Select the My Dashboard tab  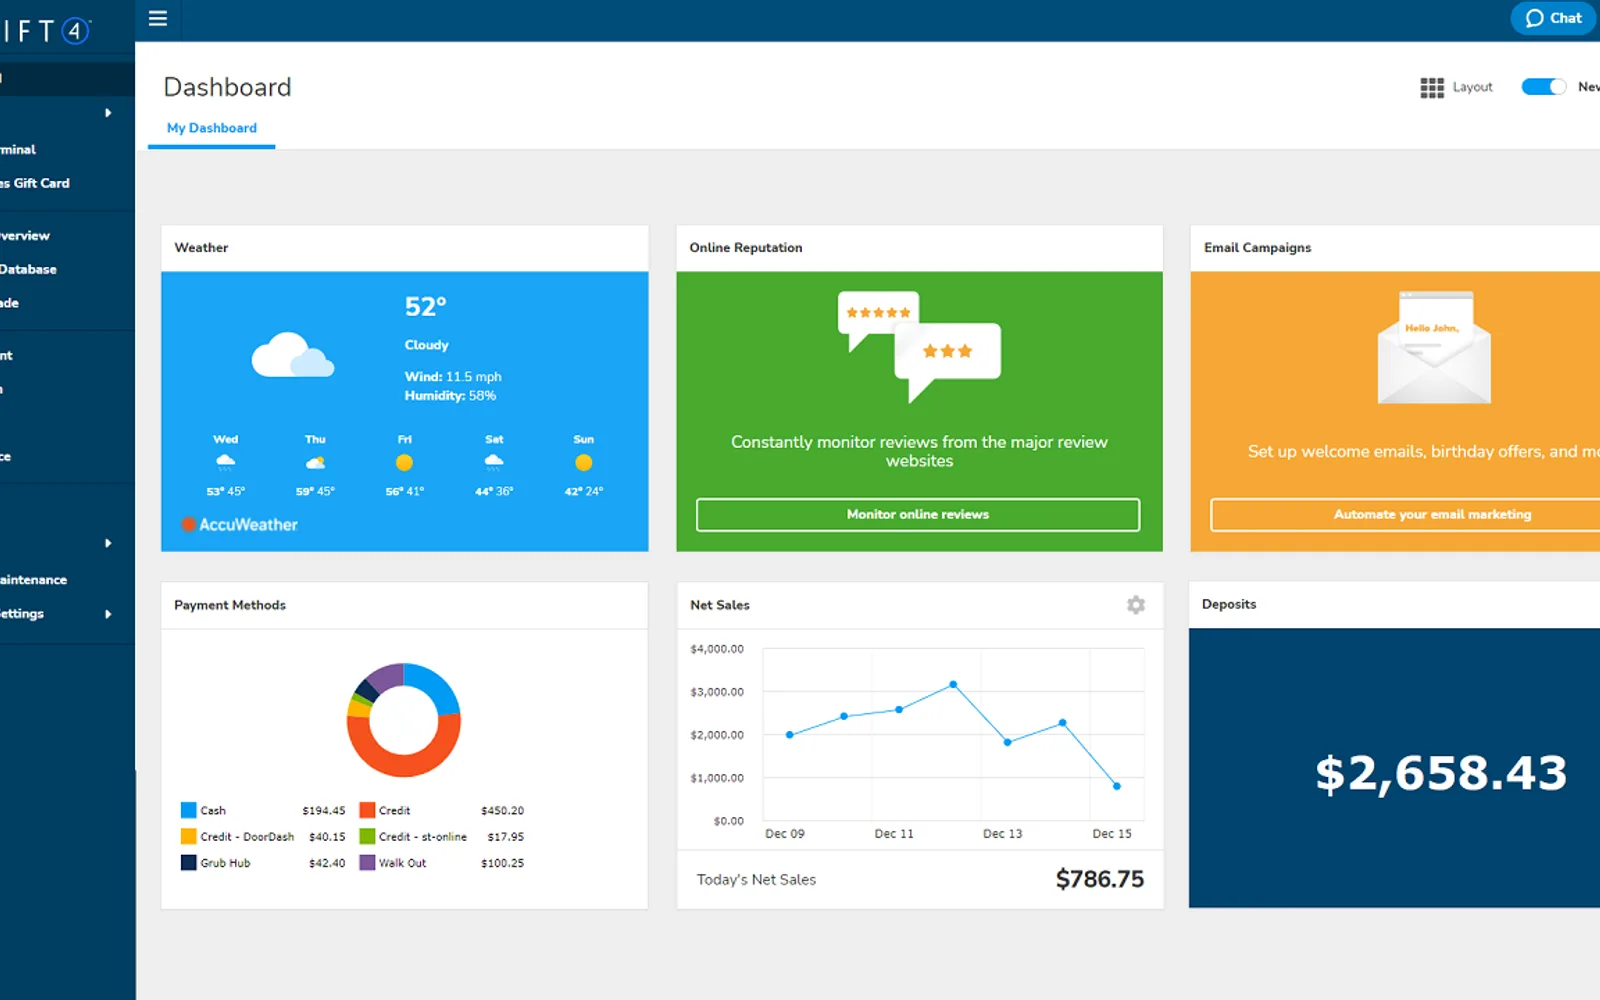point(212,128)
